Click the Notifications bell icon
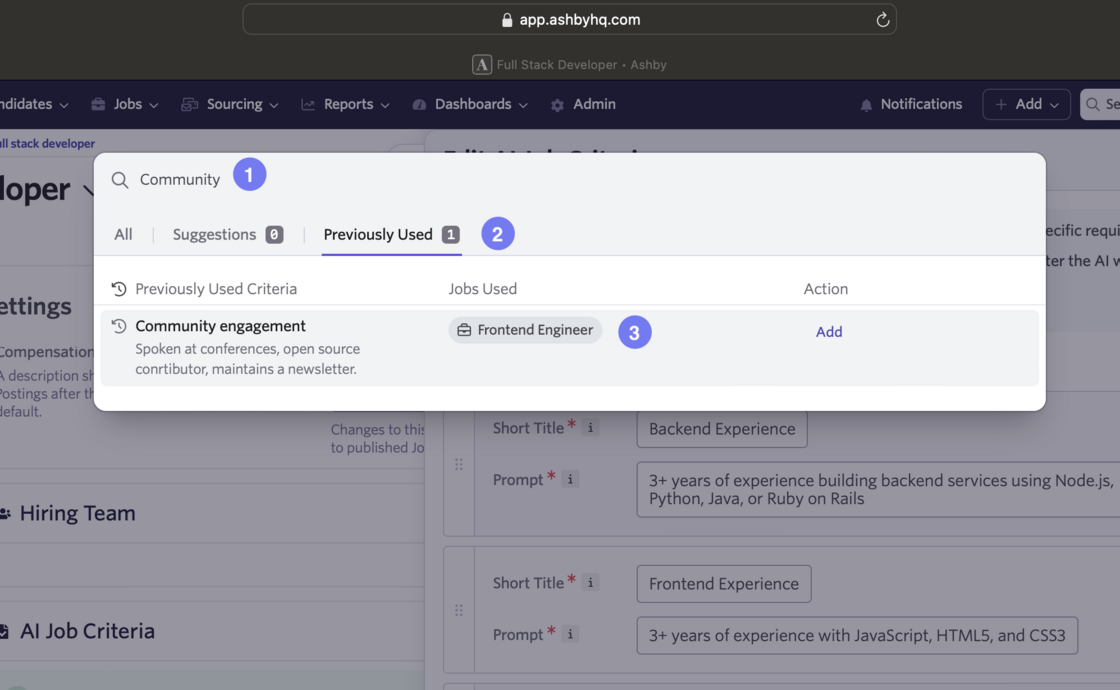1120x690 pixels. [866, 105]
